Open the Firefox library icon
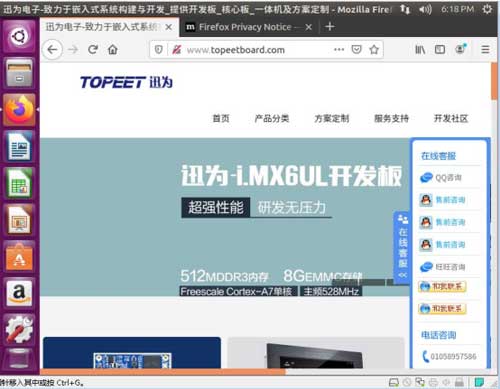Image resolution: width=500 pixels, height=389 pixels. [x=420, y=50]
